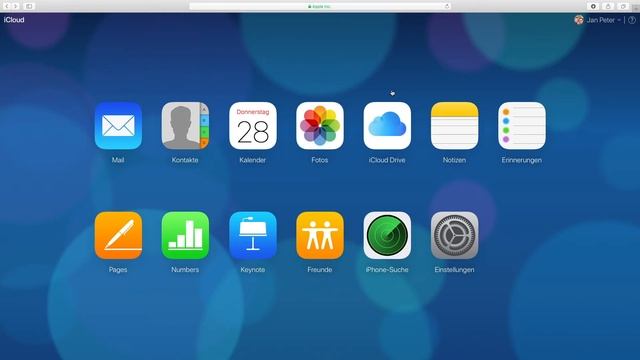Screen dimensions: 640x360
Task: Click the Erinnerungen label text
Action: (522, 160)
